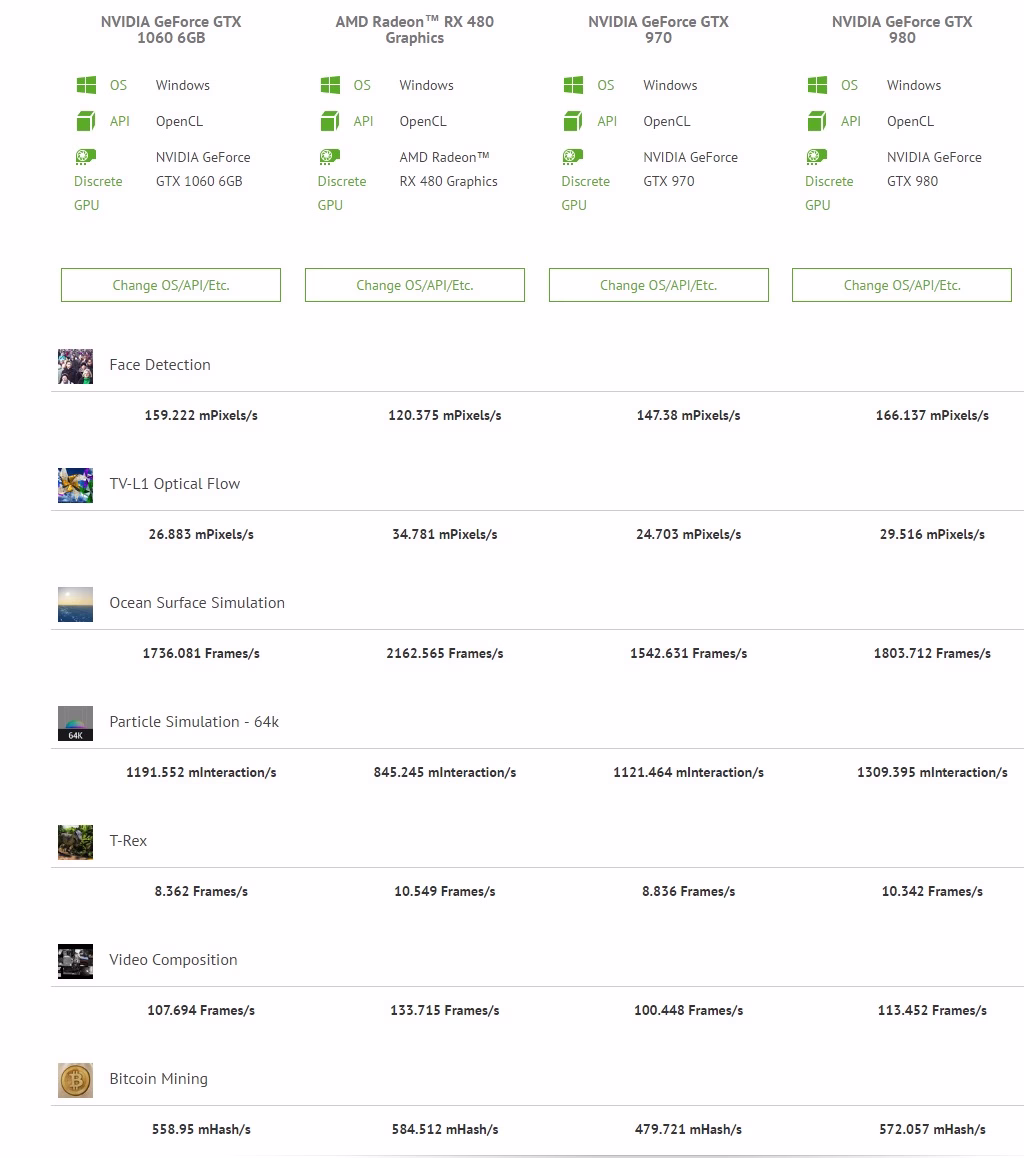Screen dimensions: 1024x1158
Task: Click the 572.057 mHash/s score
Action: tap(932, 1128)
